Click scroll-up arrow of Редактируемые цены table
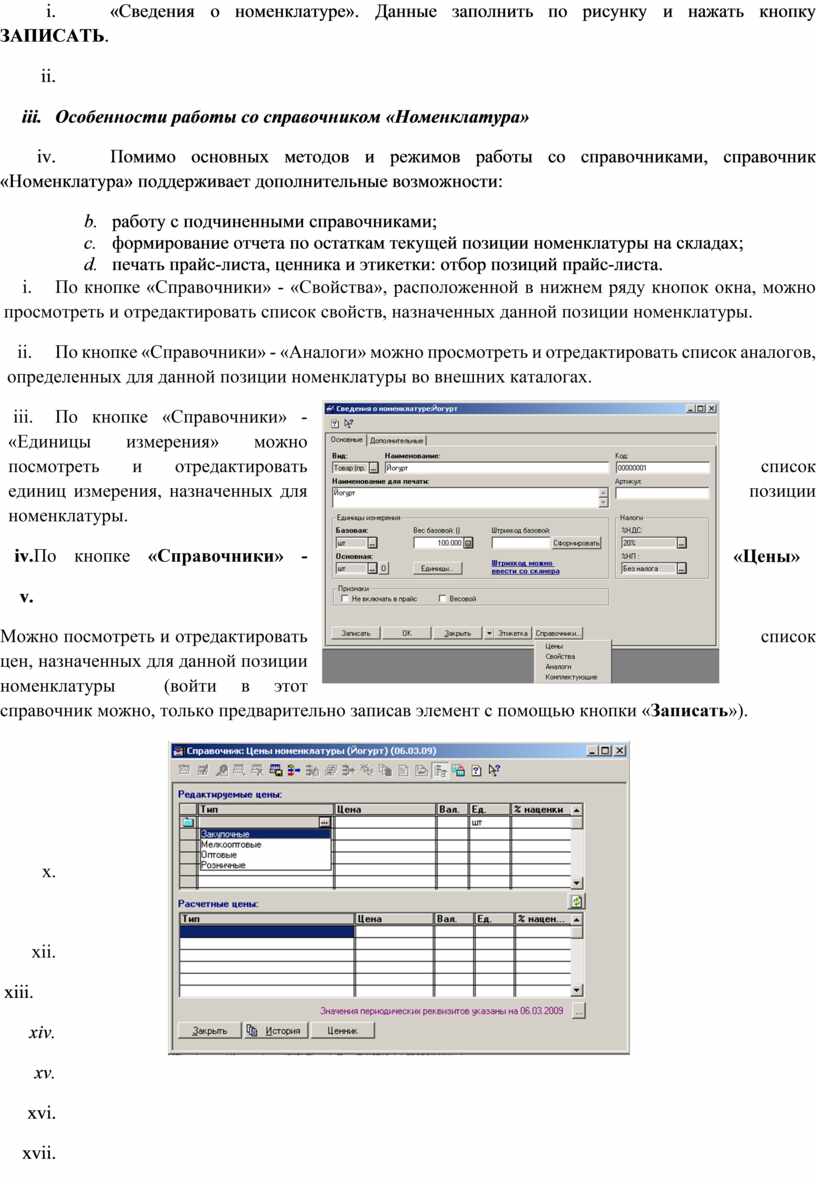The image size is (816, 1184). click(x=577, y=809)
